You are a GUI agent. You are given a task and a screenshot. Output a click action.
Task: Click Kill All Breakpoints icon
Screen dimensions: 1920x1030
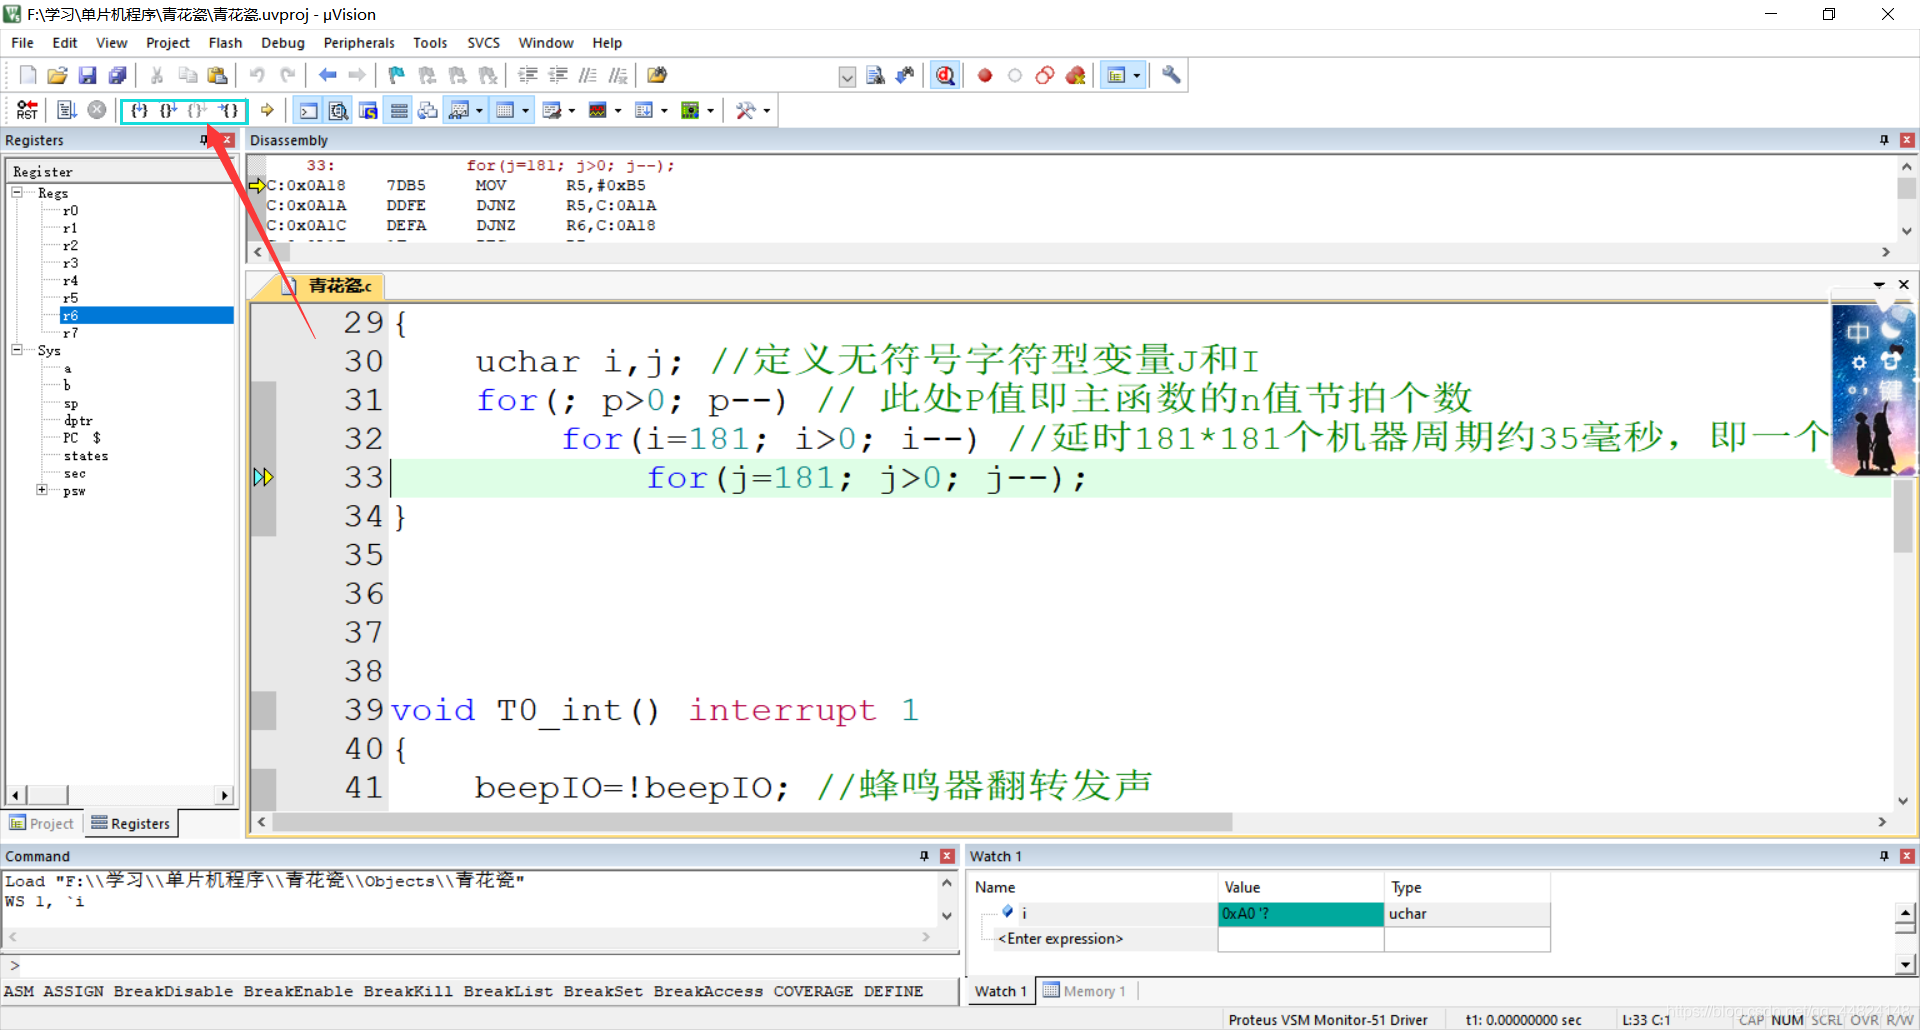click(x=1075, y=75)
